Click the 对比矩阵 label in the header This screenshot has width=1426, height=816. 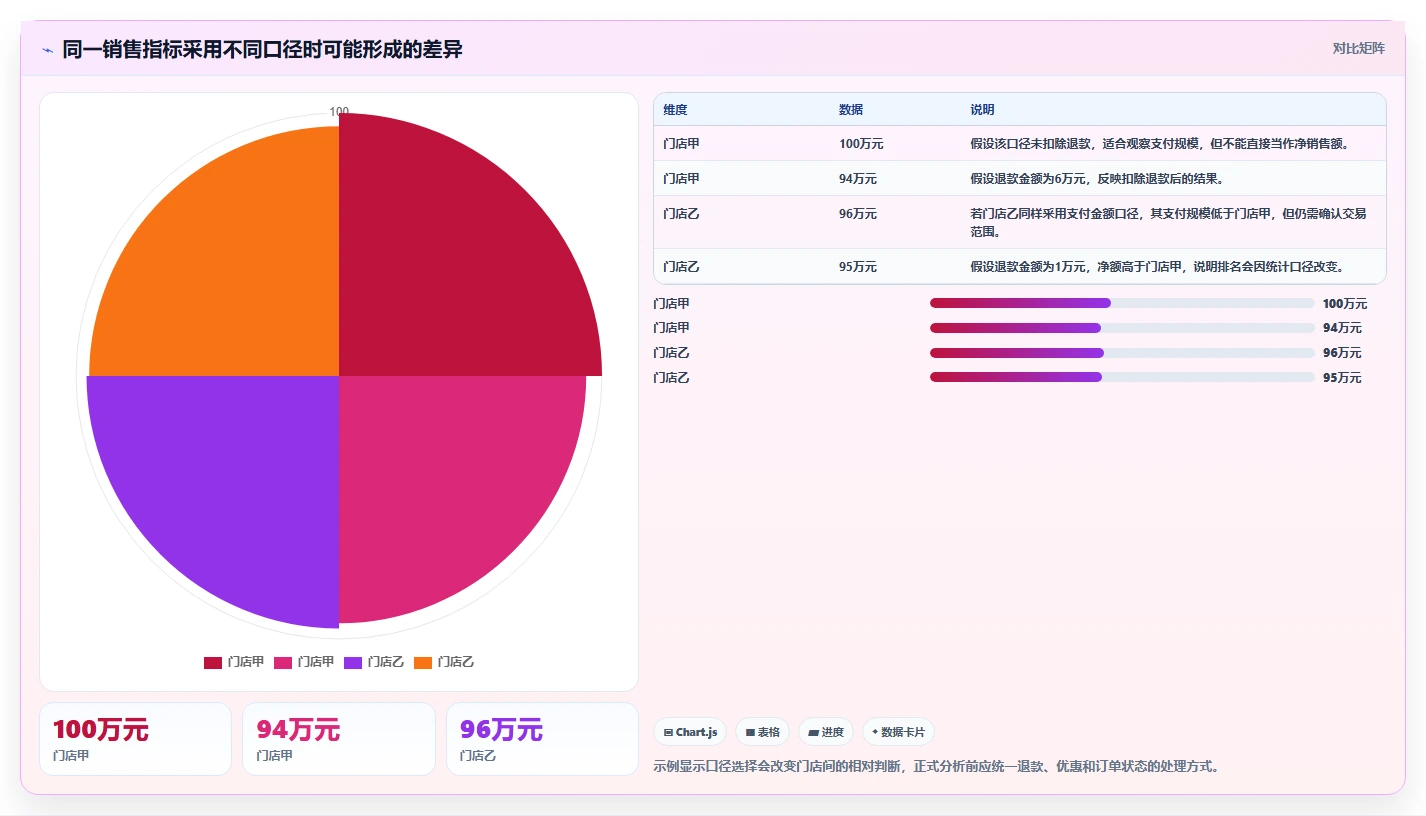click(x=1359, y=48)
